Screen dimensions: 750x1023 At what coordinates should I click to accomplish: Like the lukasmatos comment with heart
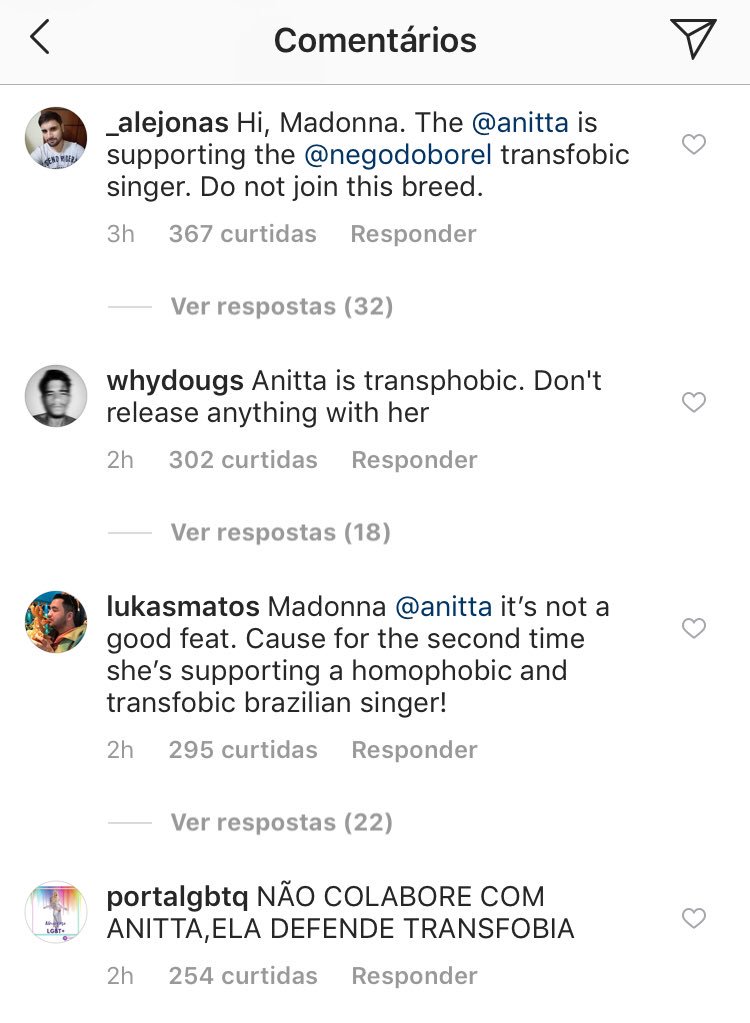tap(693, 628)
